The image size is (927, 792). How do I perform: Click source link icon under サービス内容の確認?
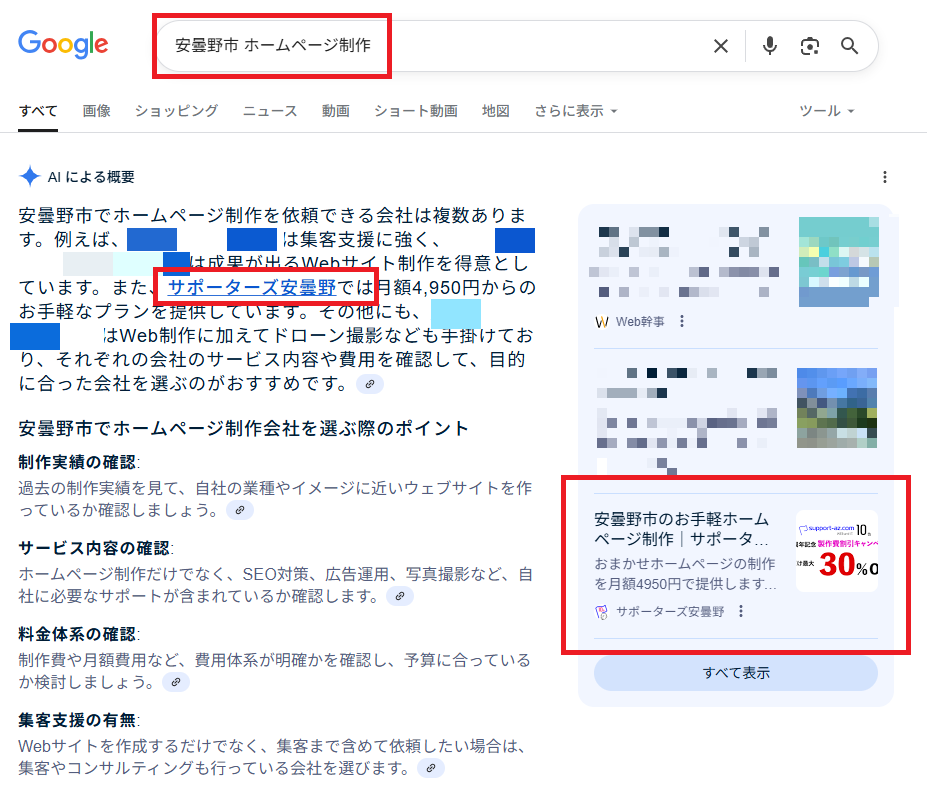400,596
